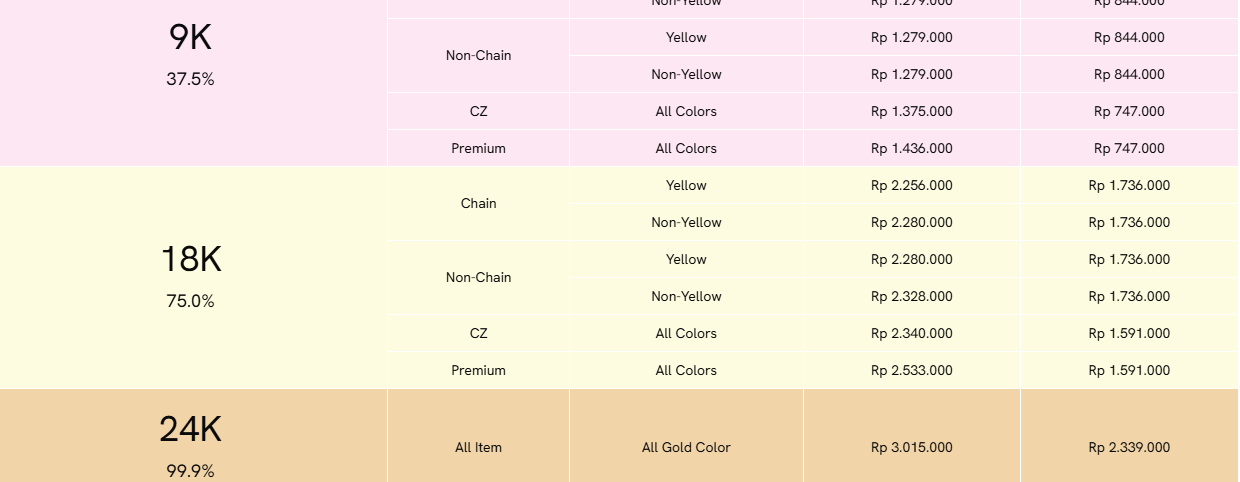Select the 24K karat heading
Image resolution: width=1240 pixels, height=482 pixels.
191,430
